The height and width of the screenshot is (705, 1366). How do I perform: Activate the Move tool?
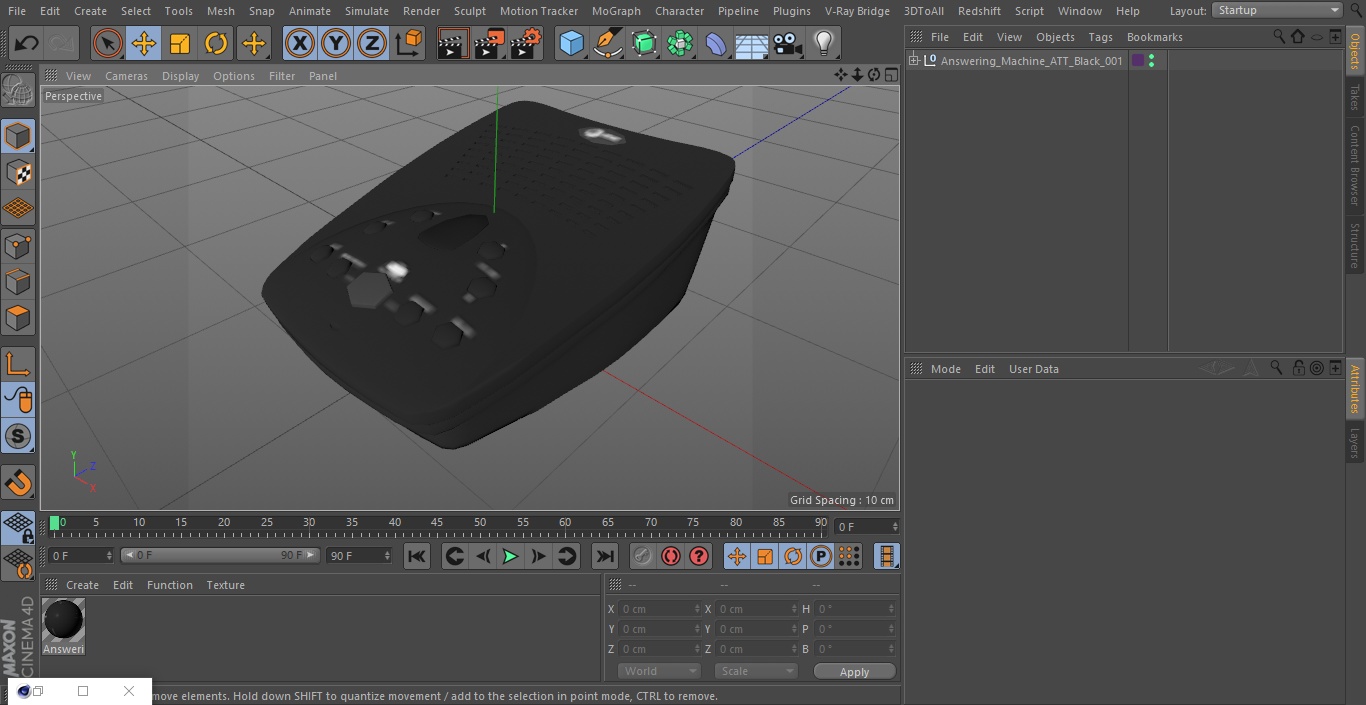coord(144,43)
